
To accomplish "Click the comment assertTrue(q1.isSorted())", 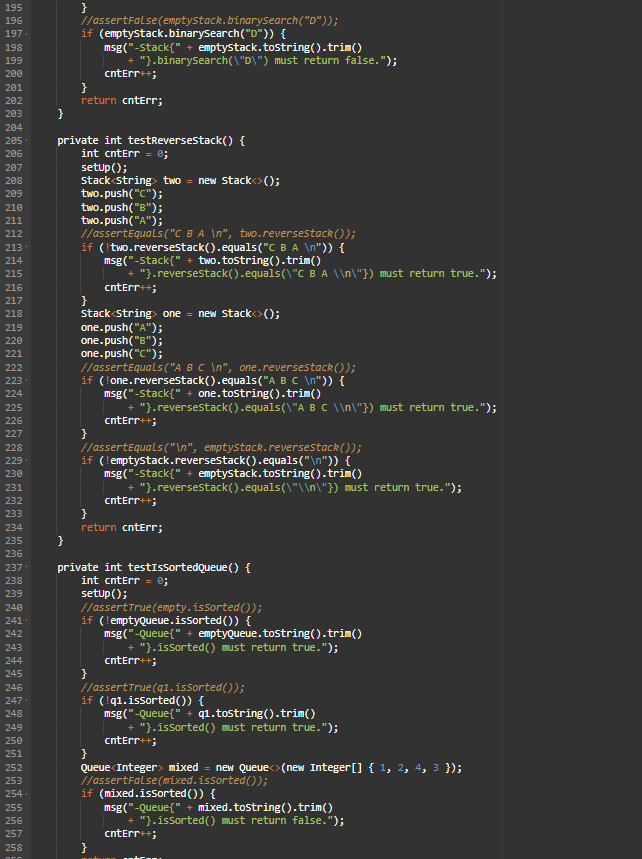I will [163, 688].
